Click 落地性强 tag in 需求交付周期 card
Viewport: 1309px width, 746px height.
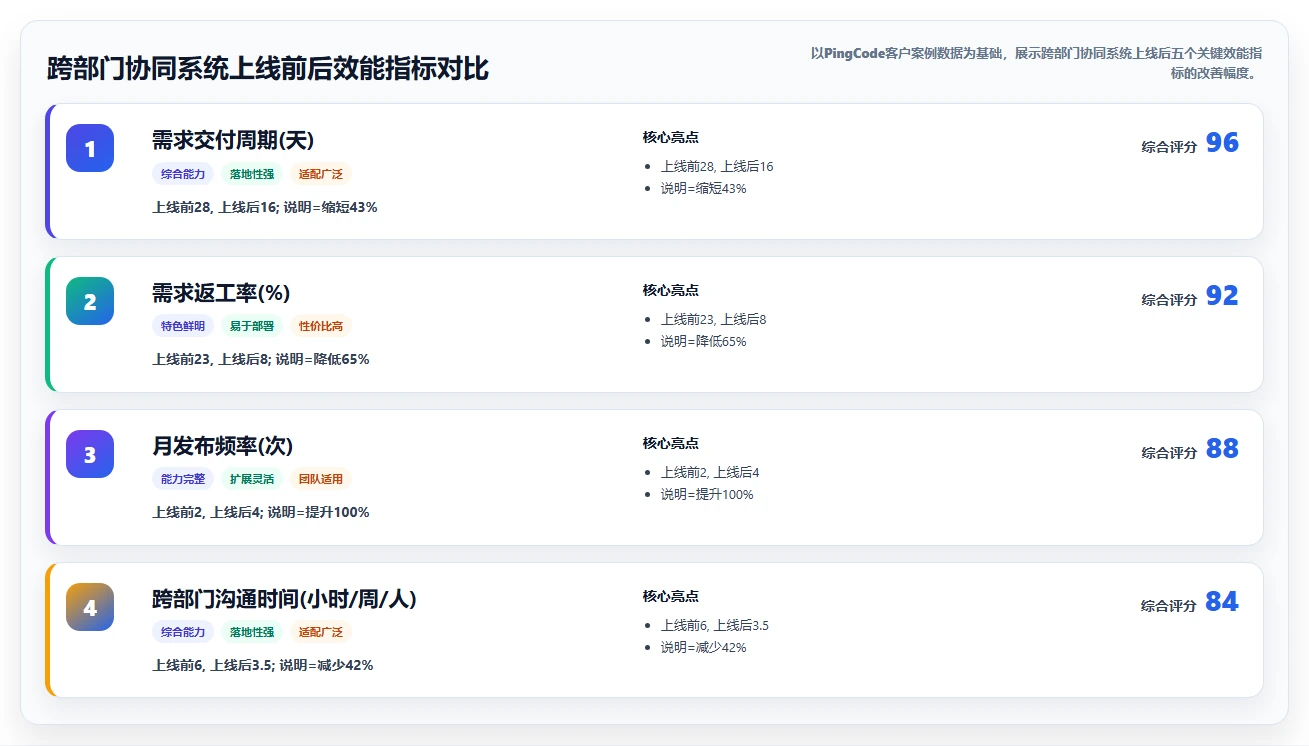click(x=252, y=174)
